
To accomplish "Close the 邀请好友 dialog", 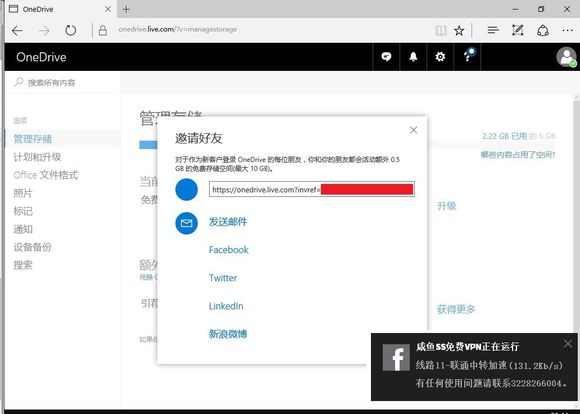I will [x=414, y=130].
